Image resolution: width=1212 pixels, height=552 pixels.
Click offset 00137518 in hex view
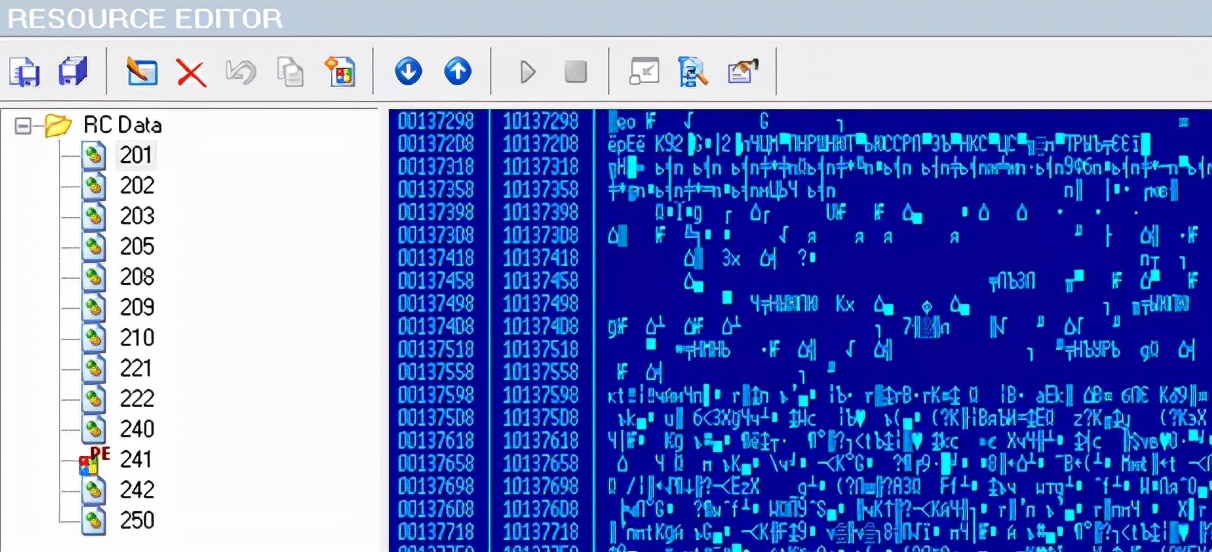(435, 350)
